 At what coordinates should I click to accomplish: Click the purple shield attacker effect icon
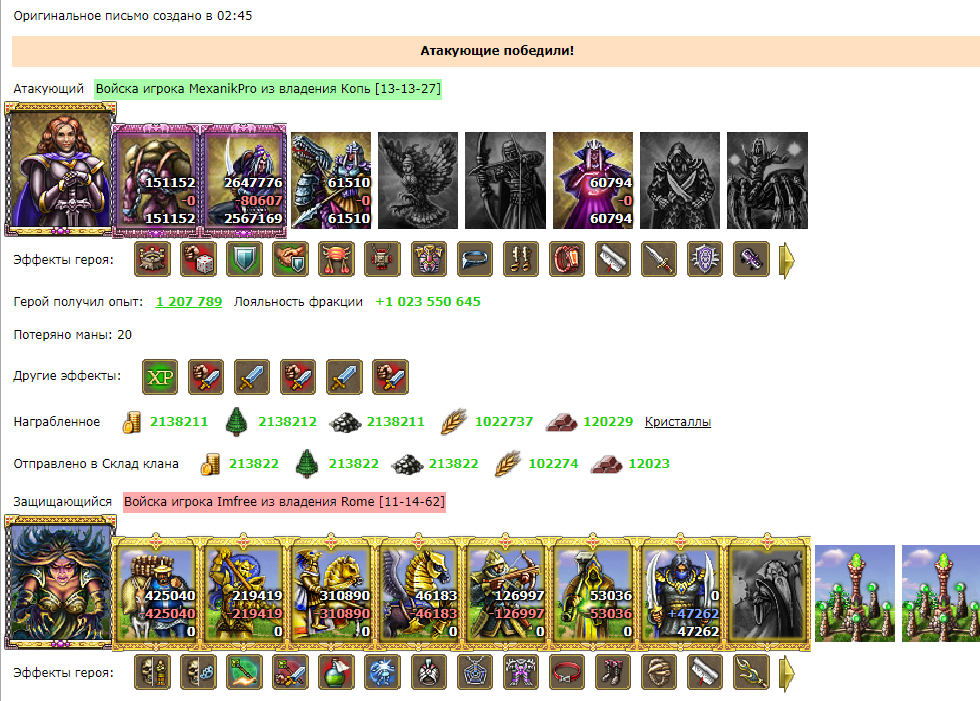coord(705,259)
